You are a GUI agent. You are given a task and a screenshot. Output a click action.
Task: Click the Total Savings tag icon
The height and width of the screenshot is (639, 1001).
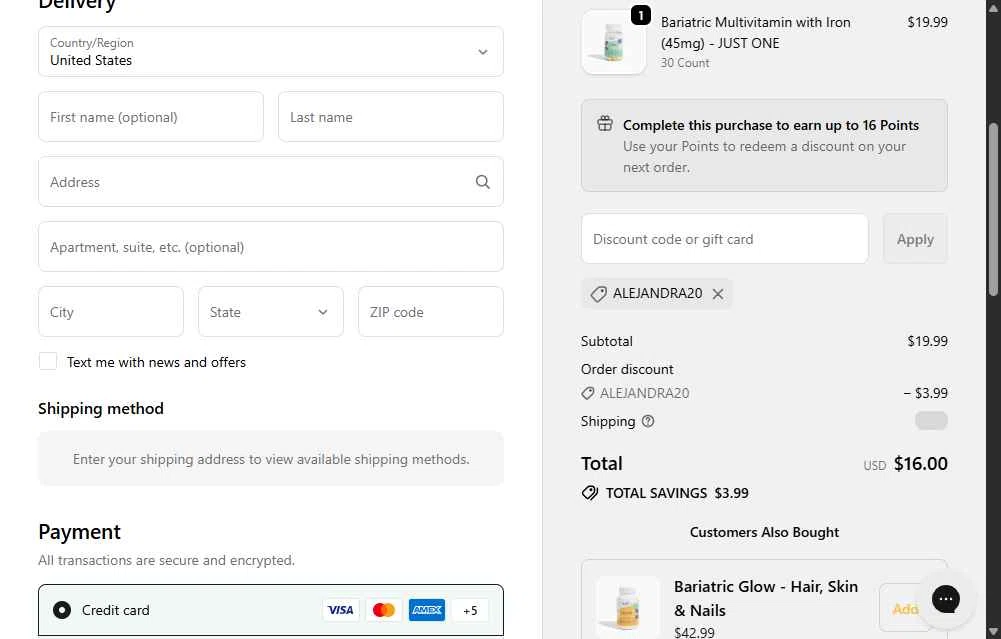pos(590,493)
